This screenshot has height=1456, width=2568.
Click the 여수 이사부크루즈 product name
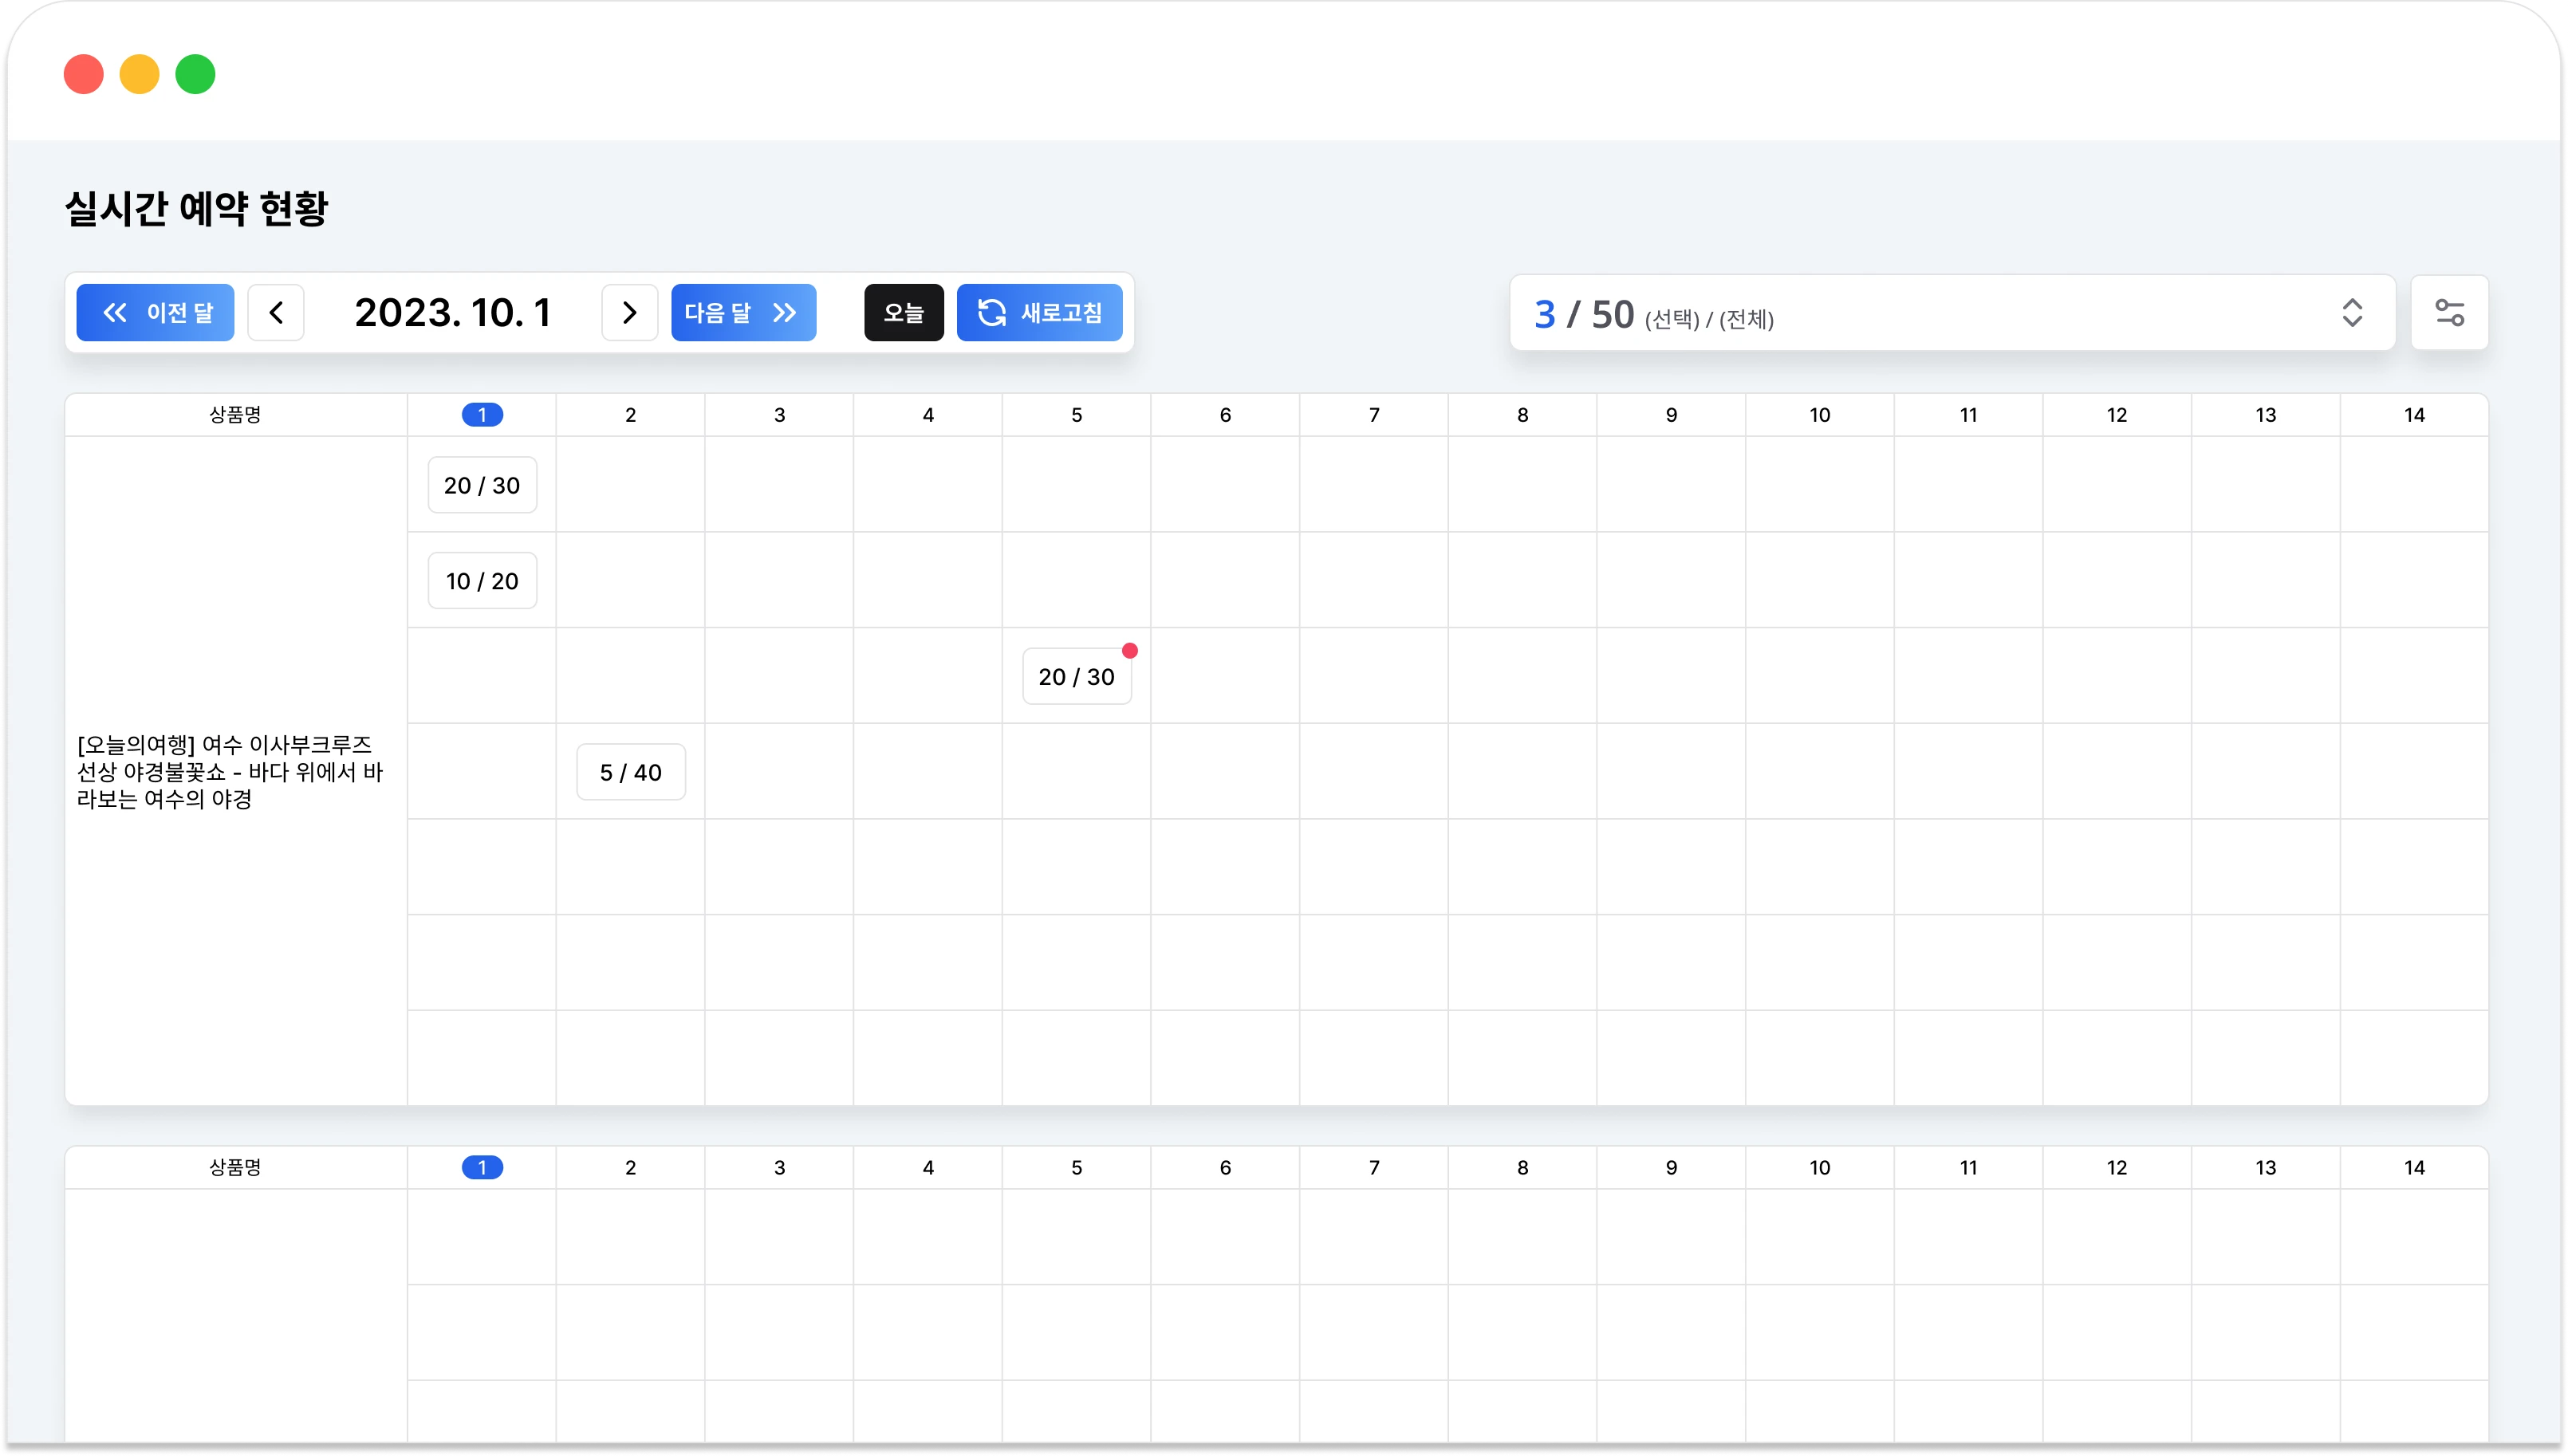point(230,772)
